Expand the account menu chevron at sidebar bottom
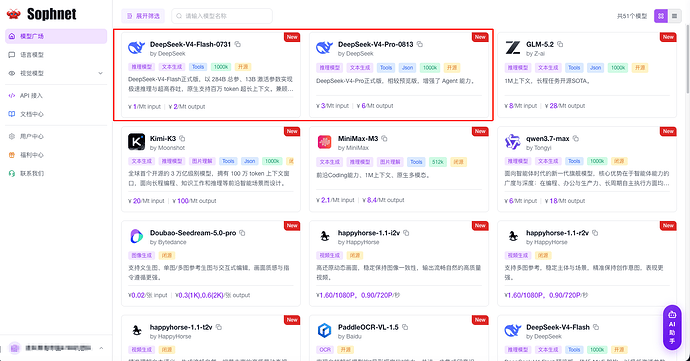The width and height of the screenshot is (690, 361). tap(101, 348)
